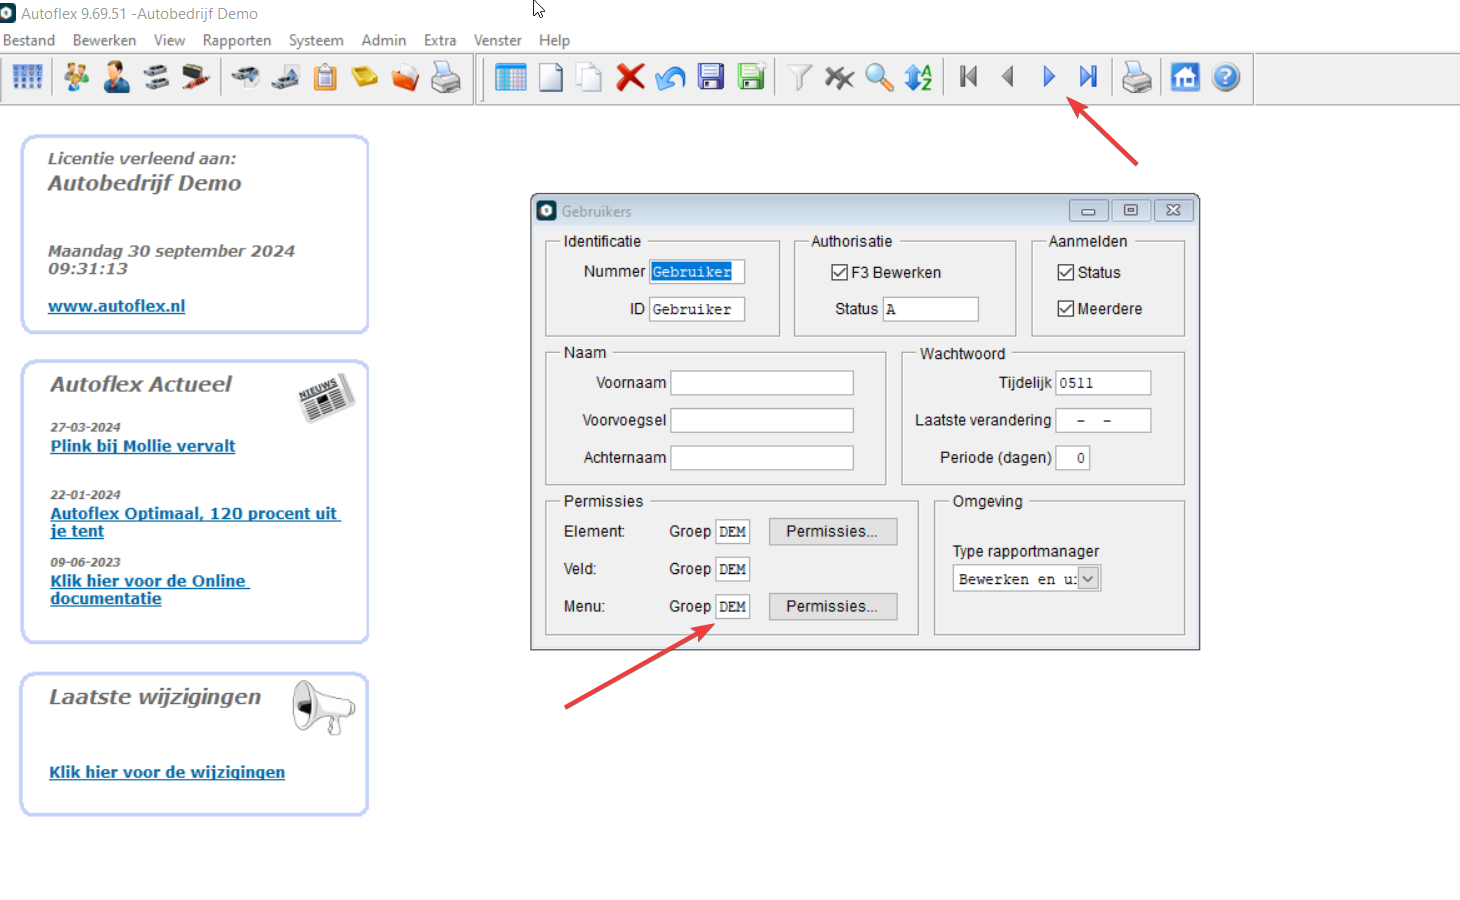Image resolution: width=1460 pixels, height=900 pixels.
Task: Open the View menu
Action: coord(169,40)
